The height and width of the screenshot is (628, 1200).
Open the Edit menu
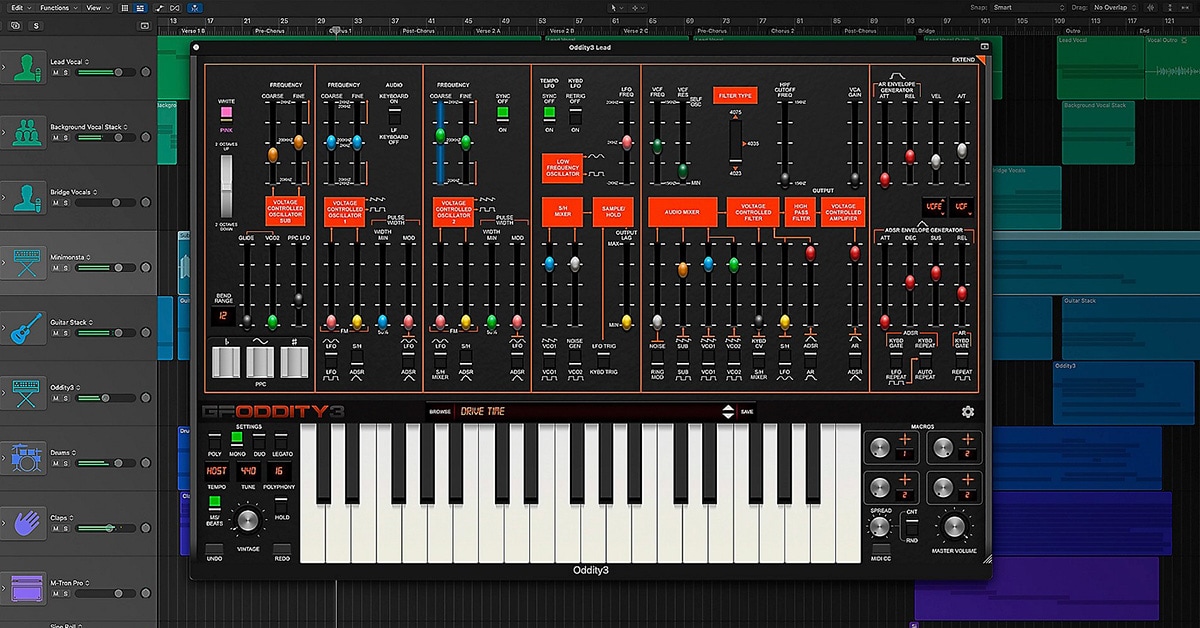(x=19, y=7)
